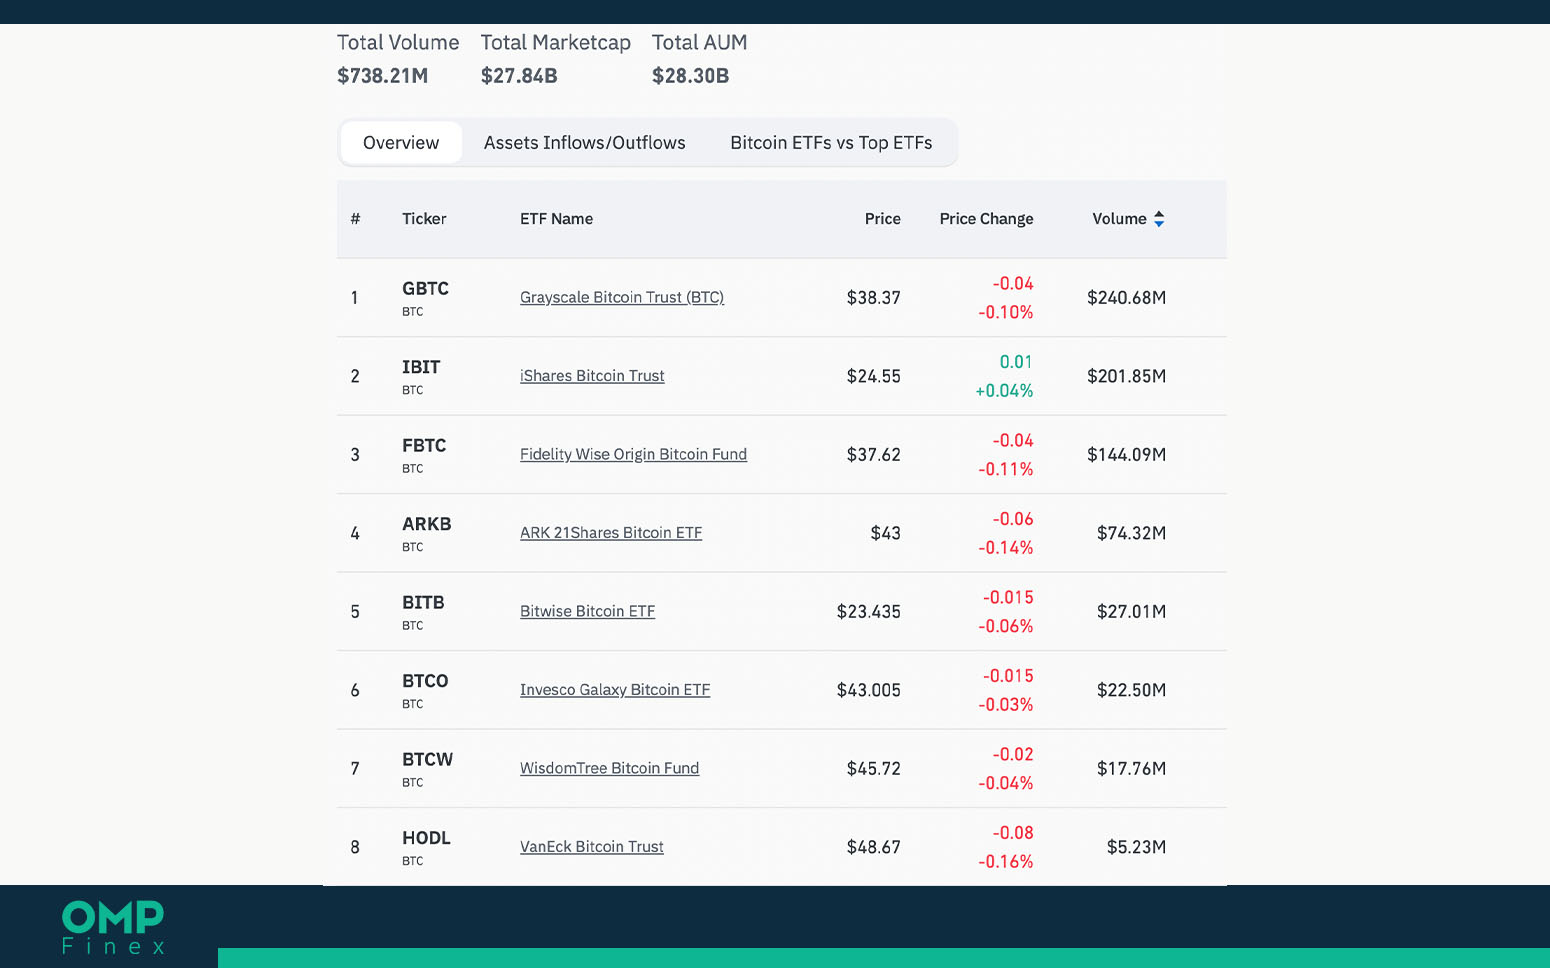Open the Bitwise Bitcoin ETF link
The image size is (1550, 968).
click(587, 611)
